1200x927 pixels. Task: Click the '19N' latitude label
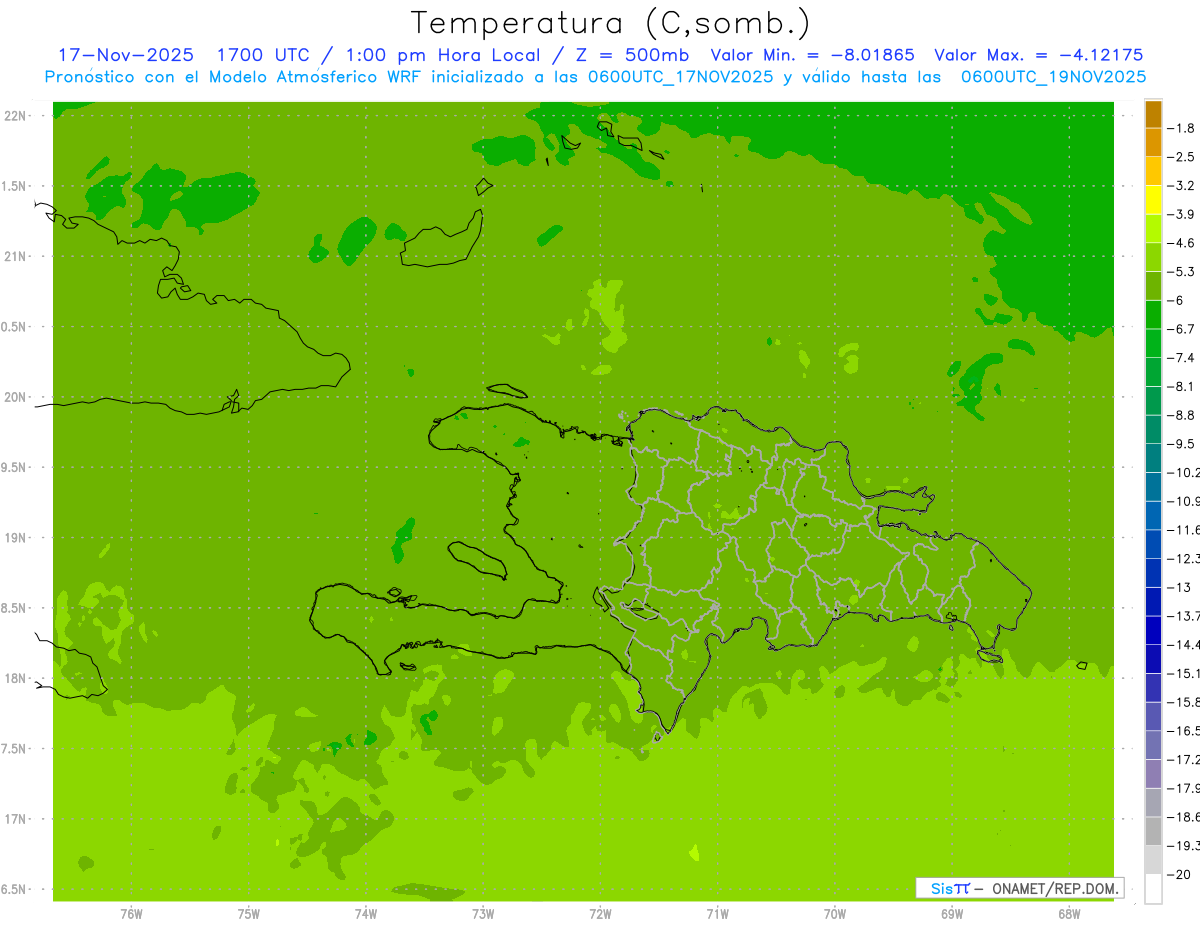tap(15, 538)
